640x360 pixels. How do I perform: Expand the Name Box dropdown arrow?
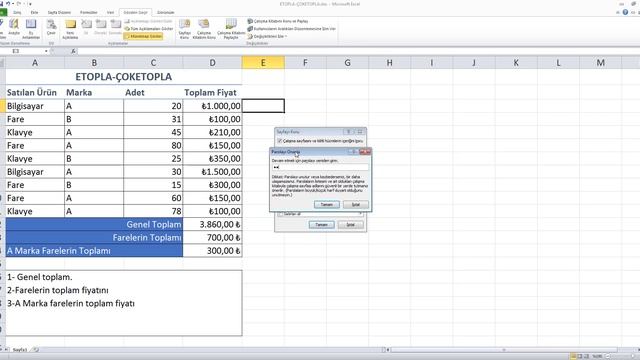click(x=46, y=51)
